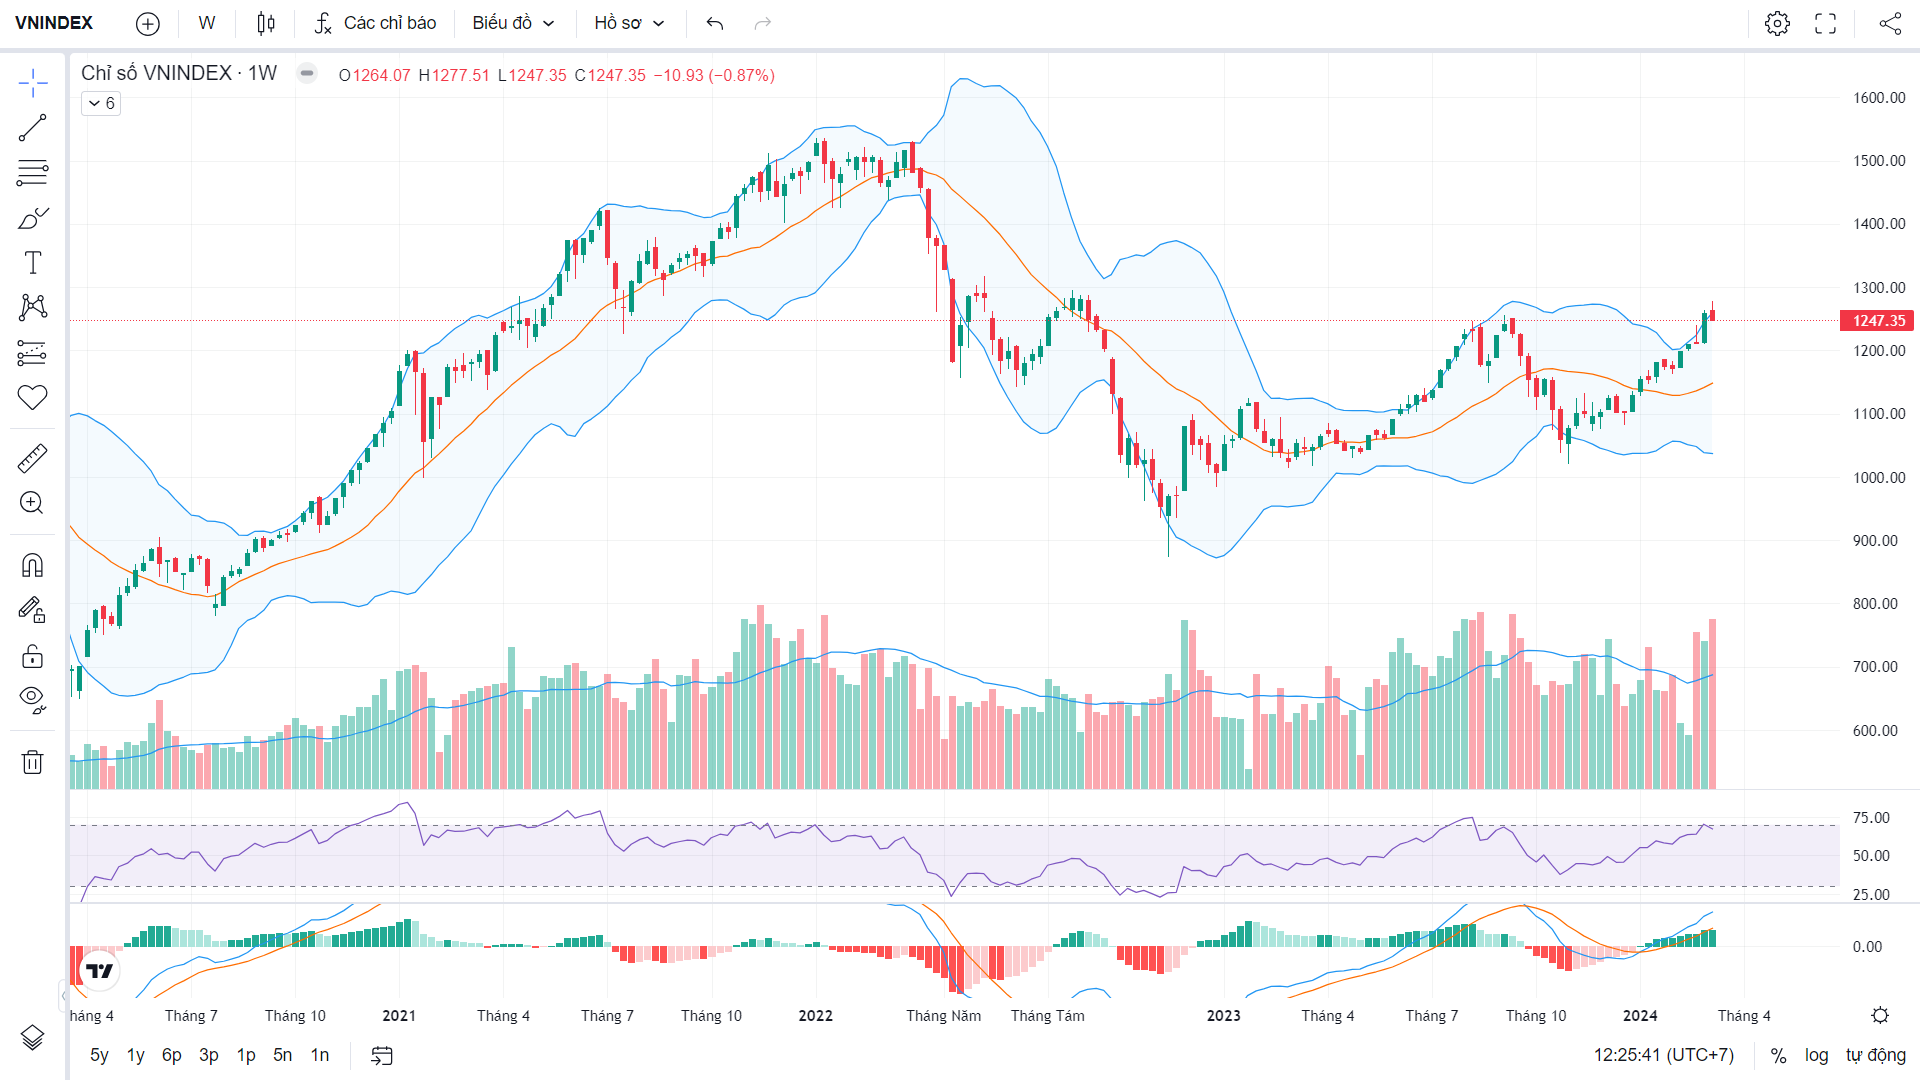This screenshot has height=1080, width=1920.
Task: Select the 3p time range
Action: (209, 1055)
